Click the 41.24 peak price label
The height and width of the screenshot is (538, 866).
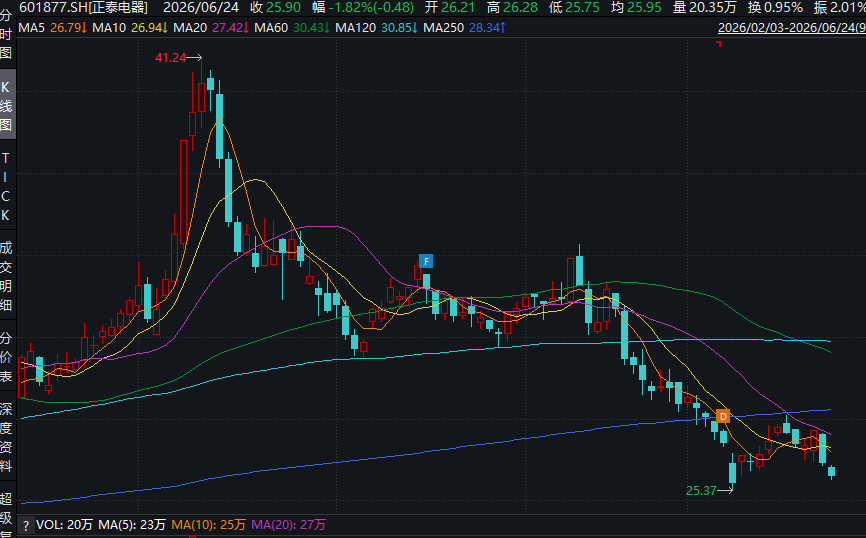(171, 57)
